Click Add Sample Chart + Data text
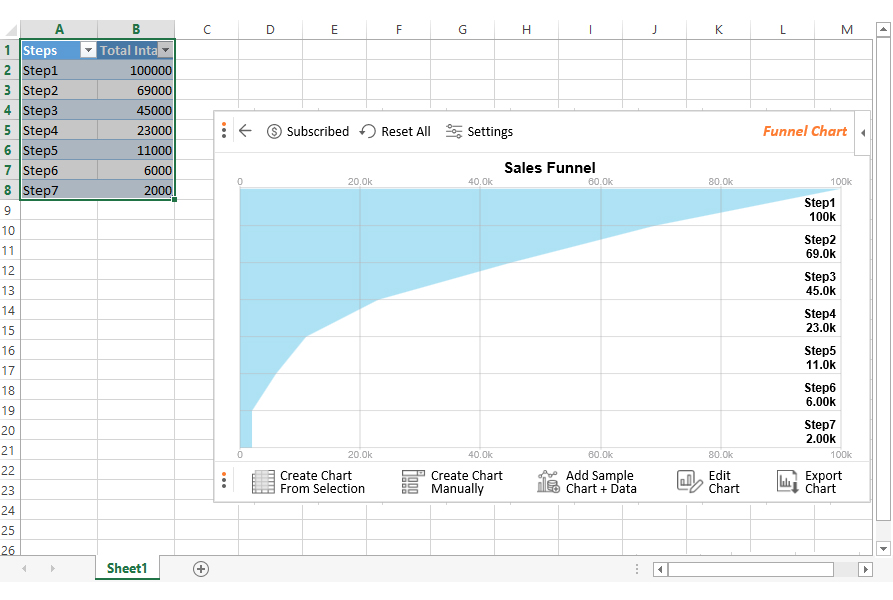This screenshot has width=893, height=600. click(x=601, y=482)
